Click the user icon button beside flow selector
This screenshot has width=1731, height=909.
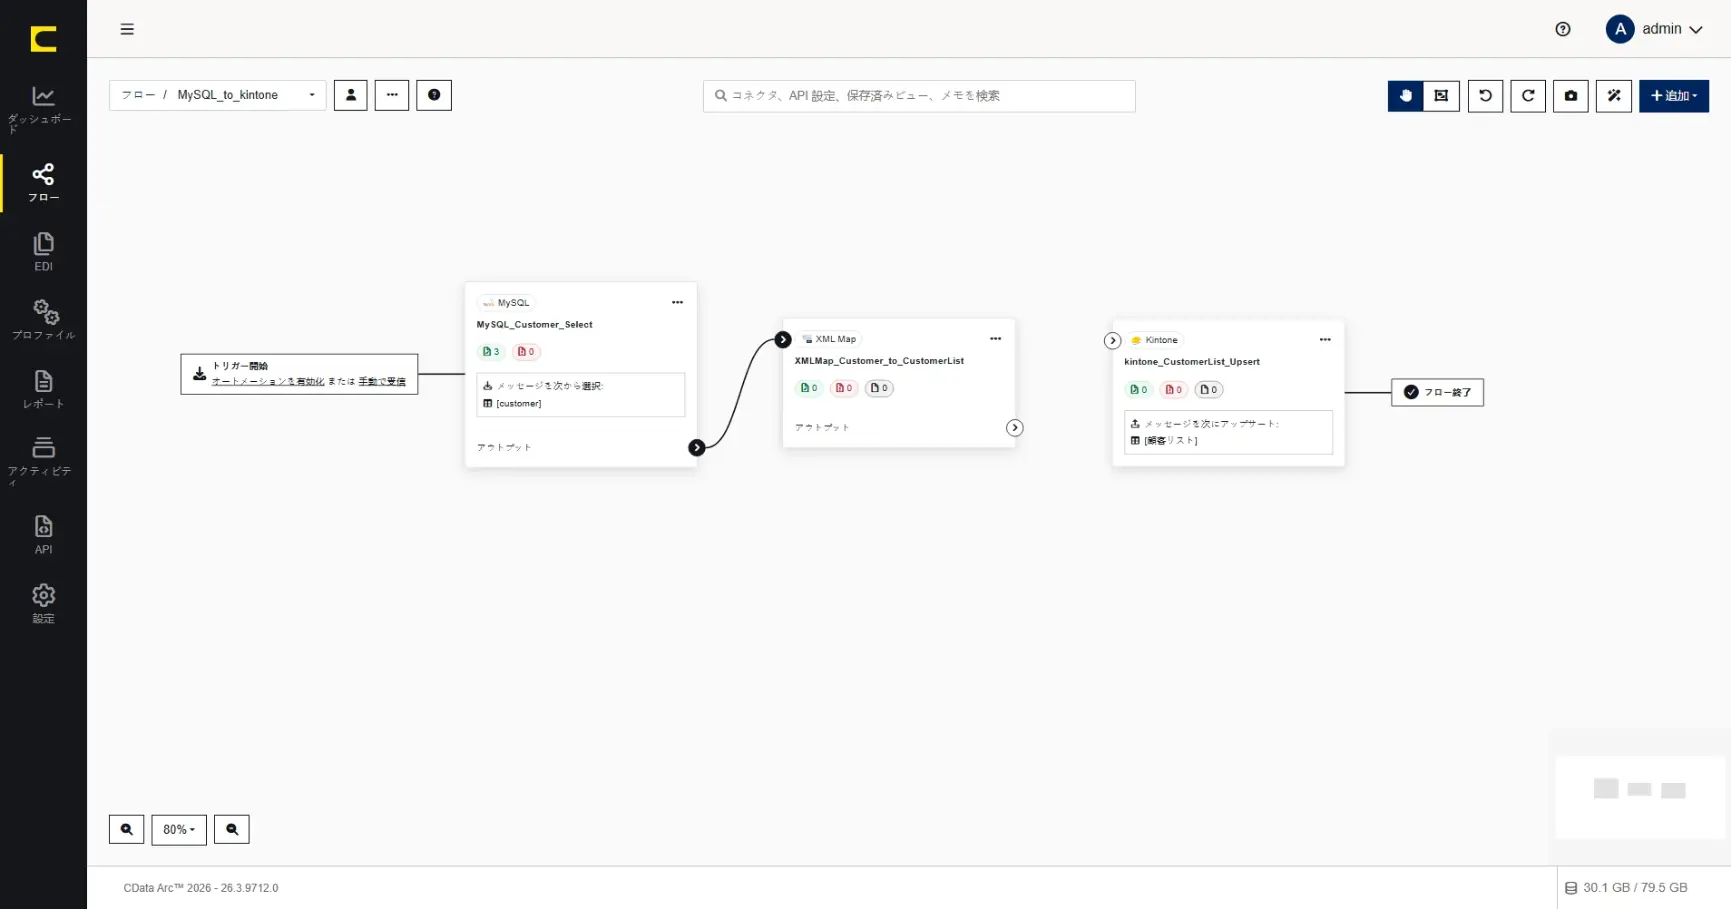coord(351,95)
